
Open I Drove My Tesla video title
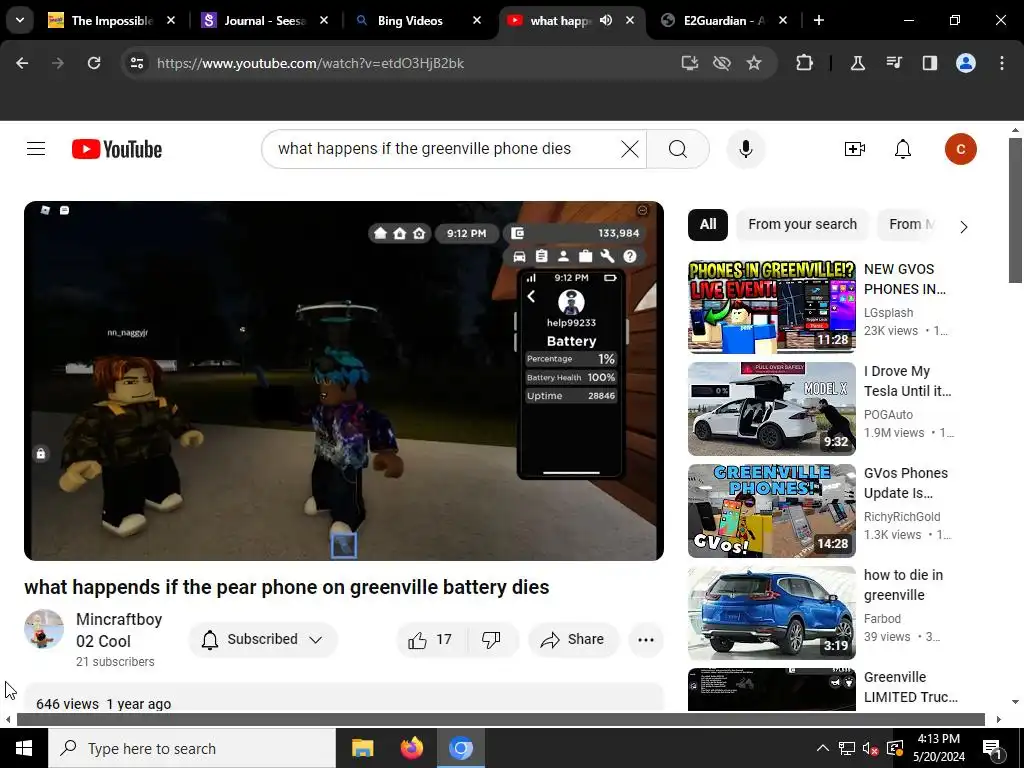click(907, 381)
